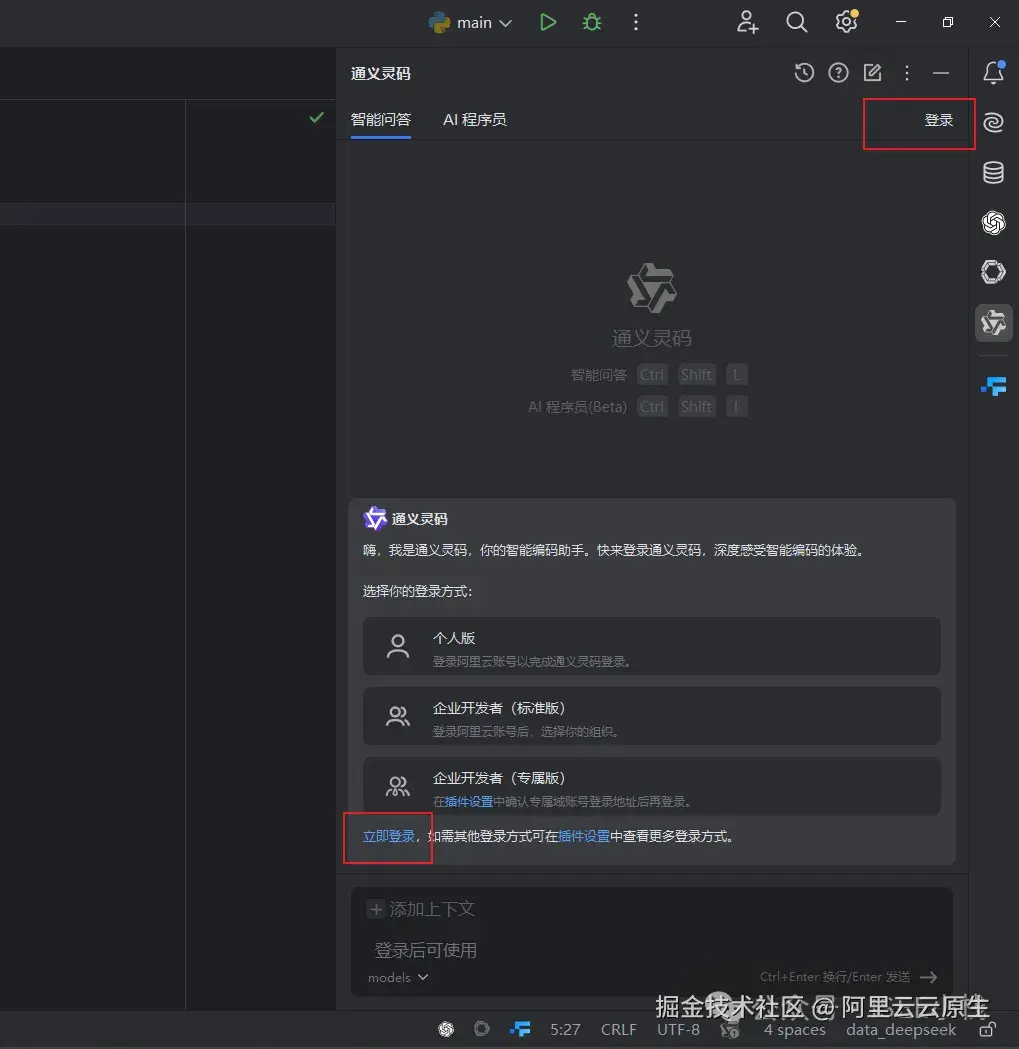Open the models dropdown in chat input

pyautogui.click(x=396, y=977)
